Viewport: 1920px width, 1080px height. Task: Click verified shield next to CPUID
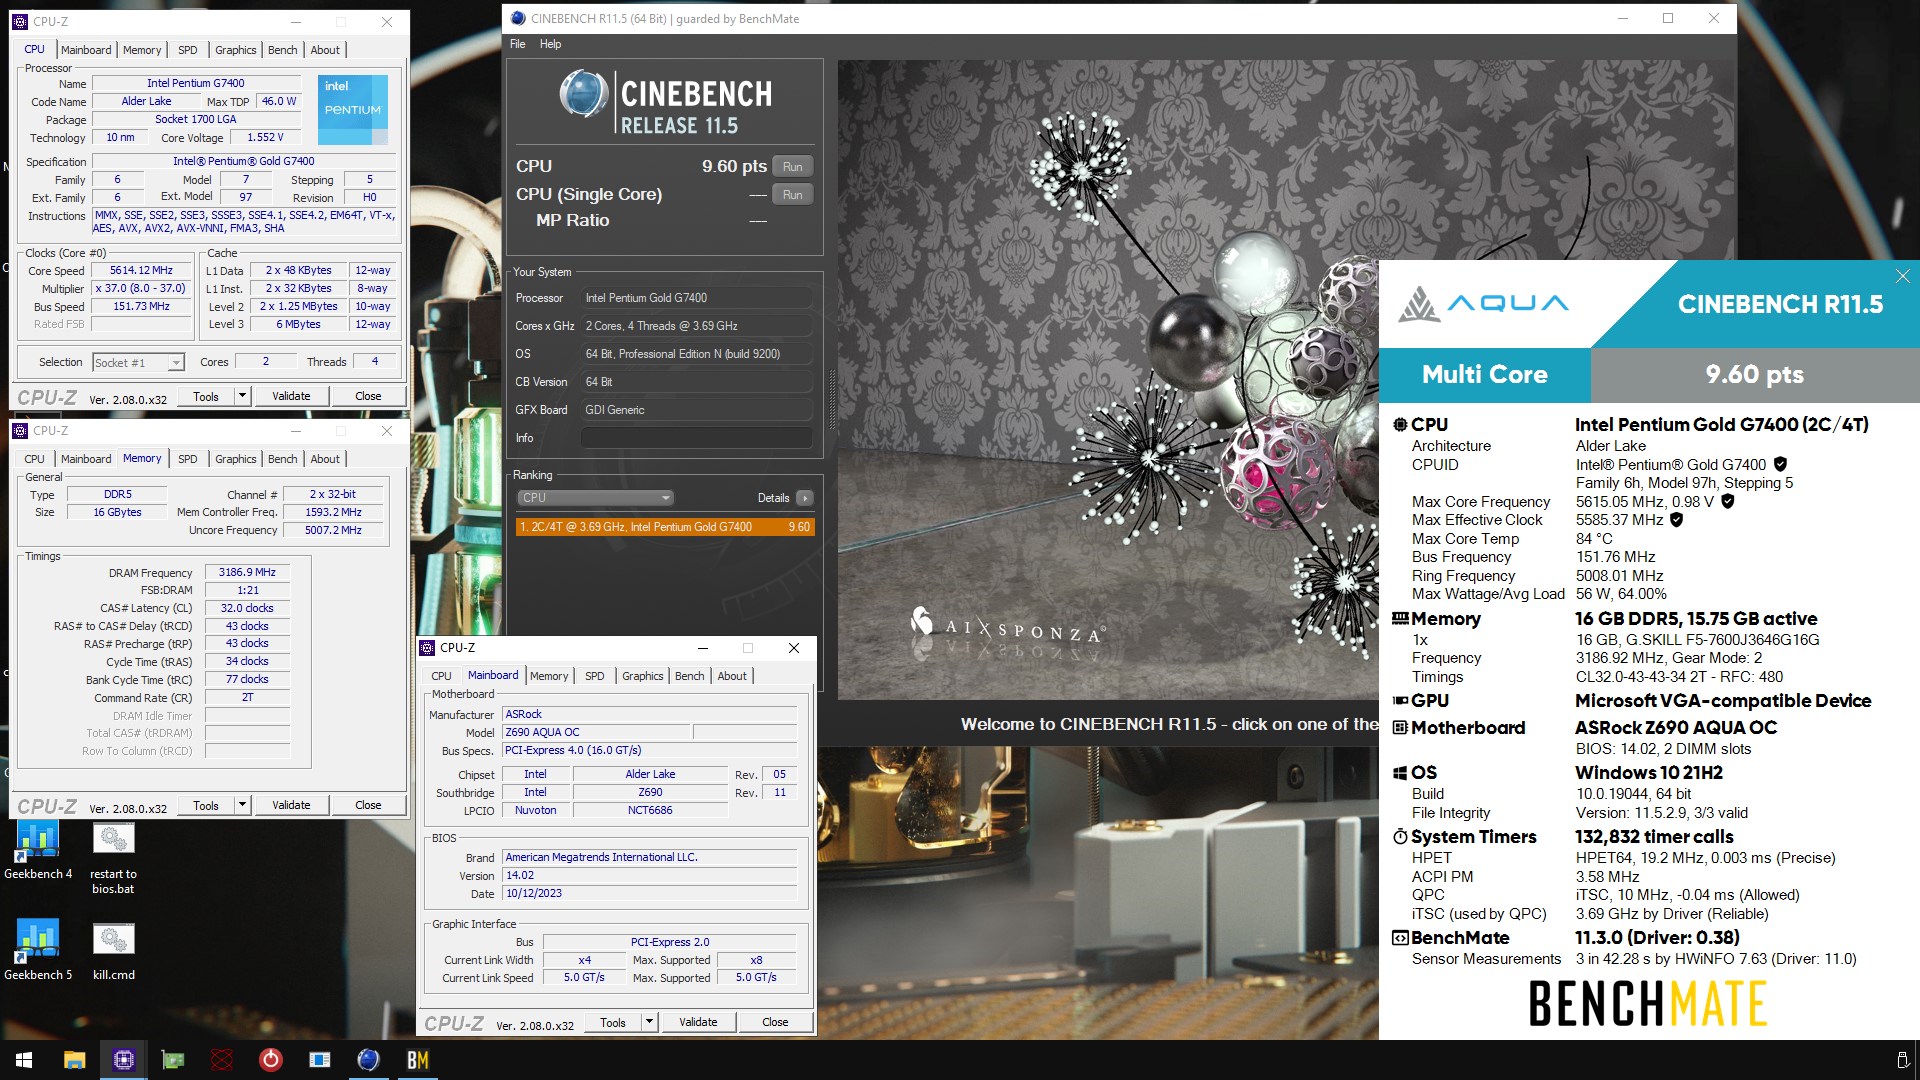coord(1780,464)
